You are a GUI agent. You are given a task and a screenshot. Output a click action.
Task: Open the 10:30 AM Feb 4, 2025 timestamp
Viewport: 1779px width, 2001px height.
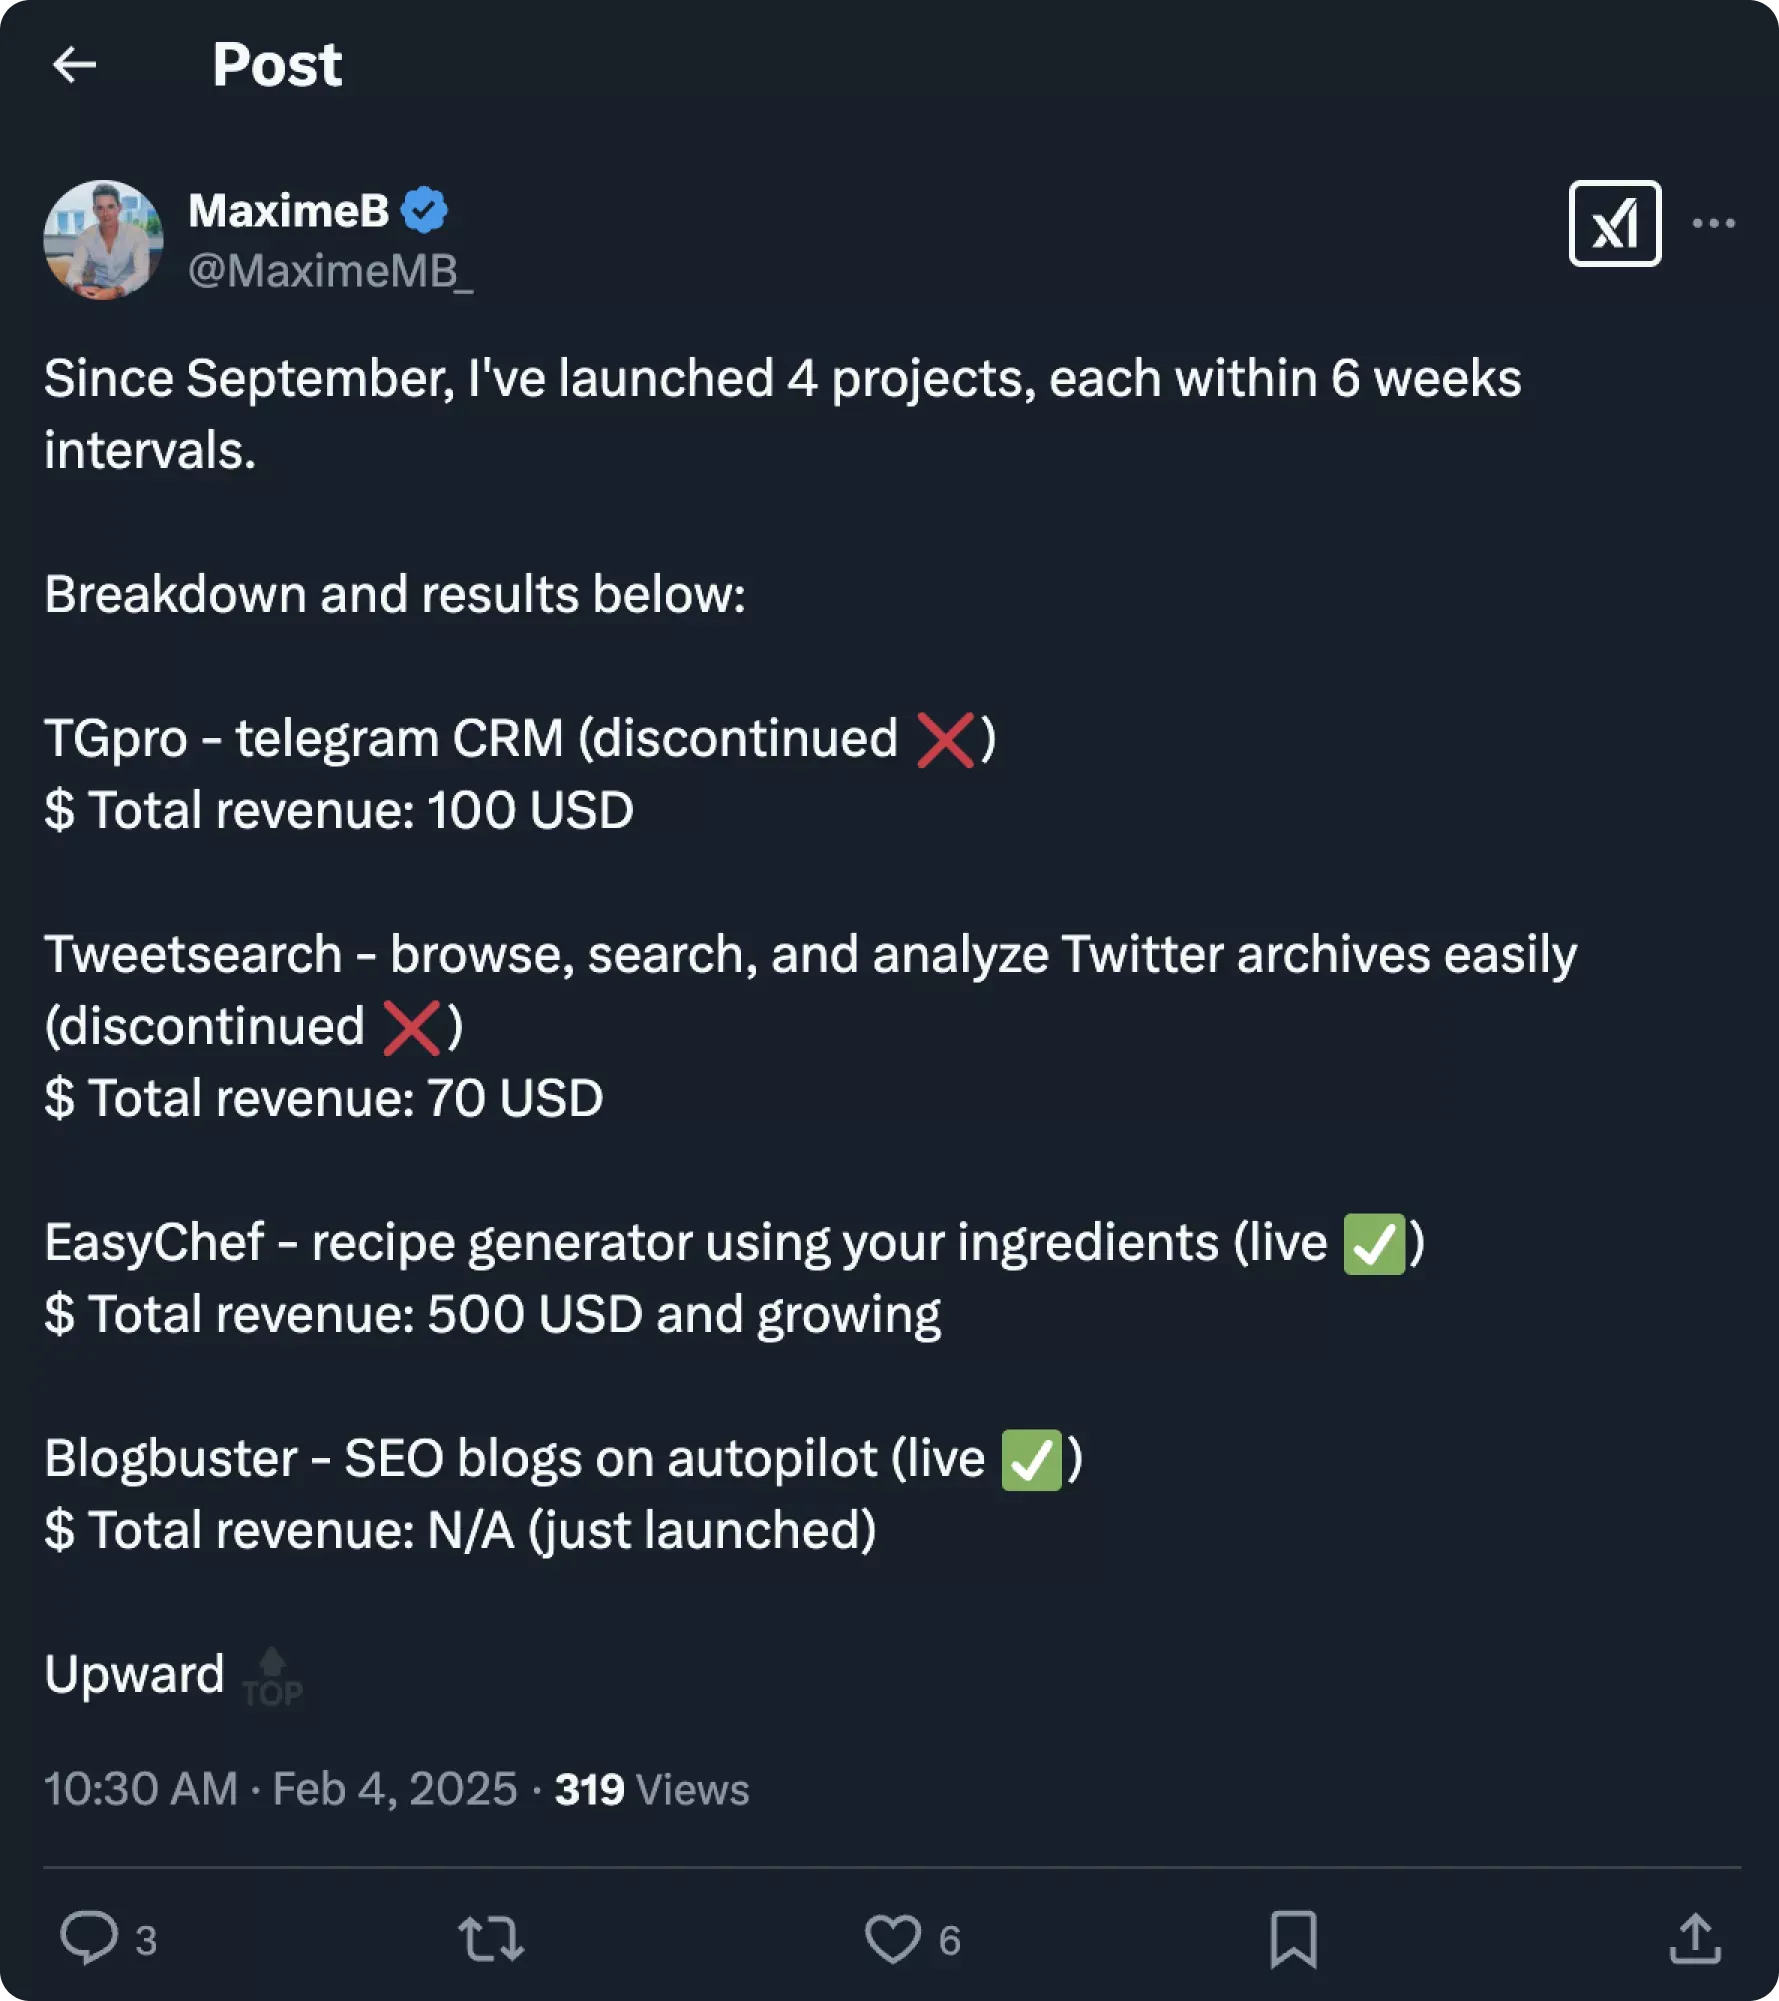click(280, 1789)
